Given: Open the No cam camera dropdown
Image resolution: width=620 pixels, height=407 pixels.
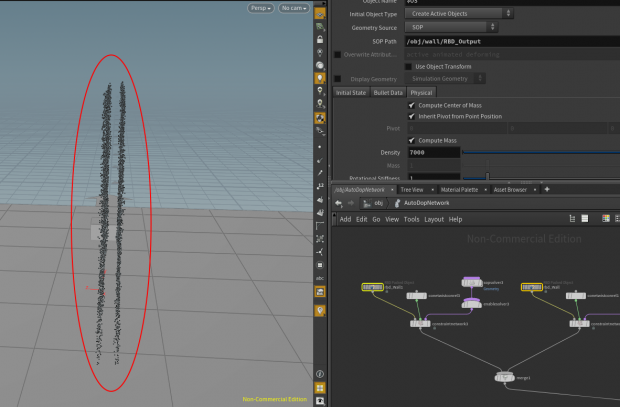Looking at the screenshot, I should [294, 8].
